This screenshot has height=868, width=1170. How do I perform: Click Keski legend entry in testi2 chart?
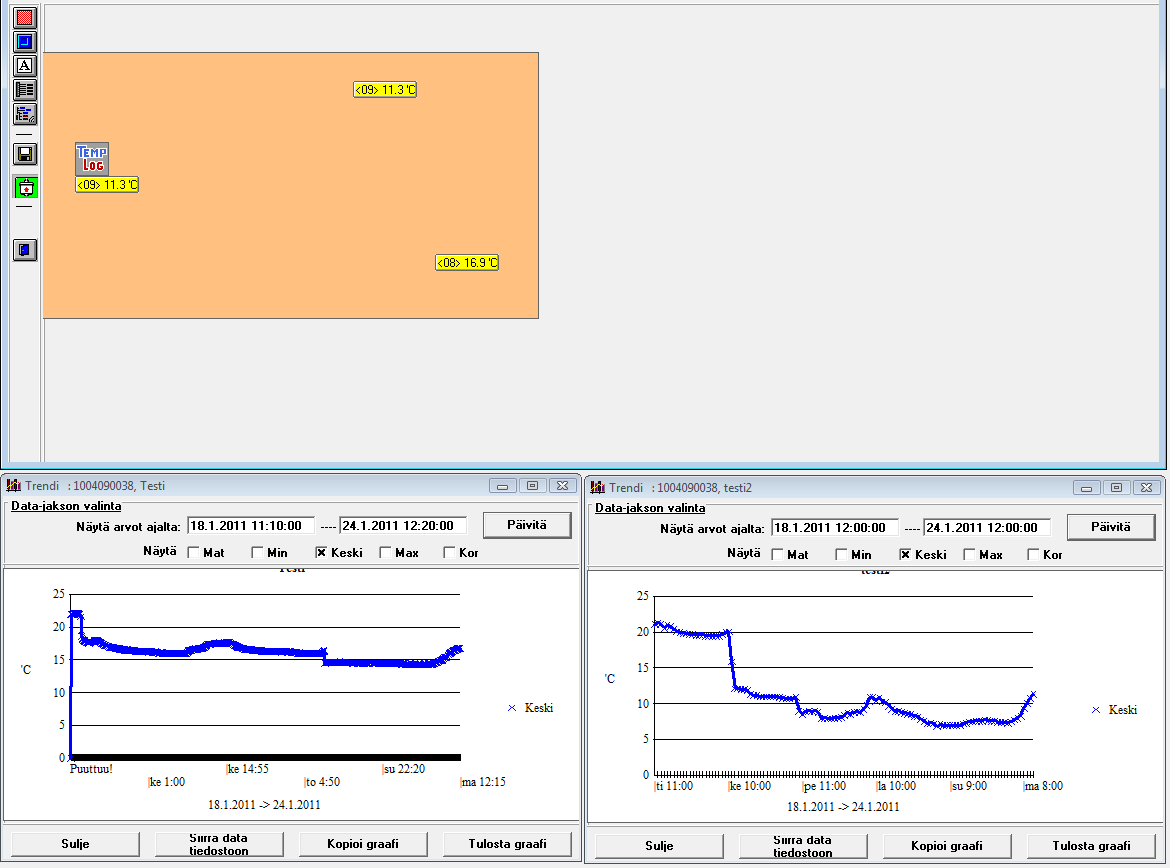[x=1115, y=710]
